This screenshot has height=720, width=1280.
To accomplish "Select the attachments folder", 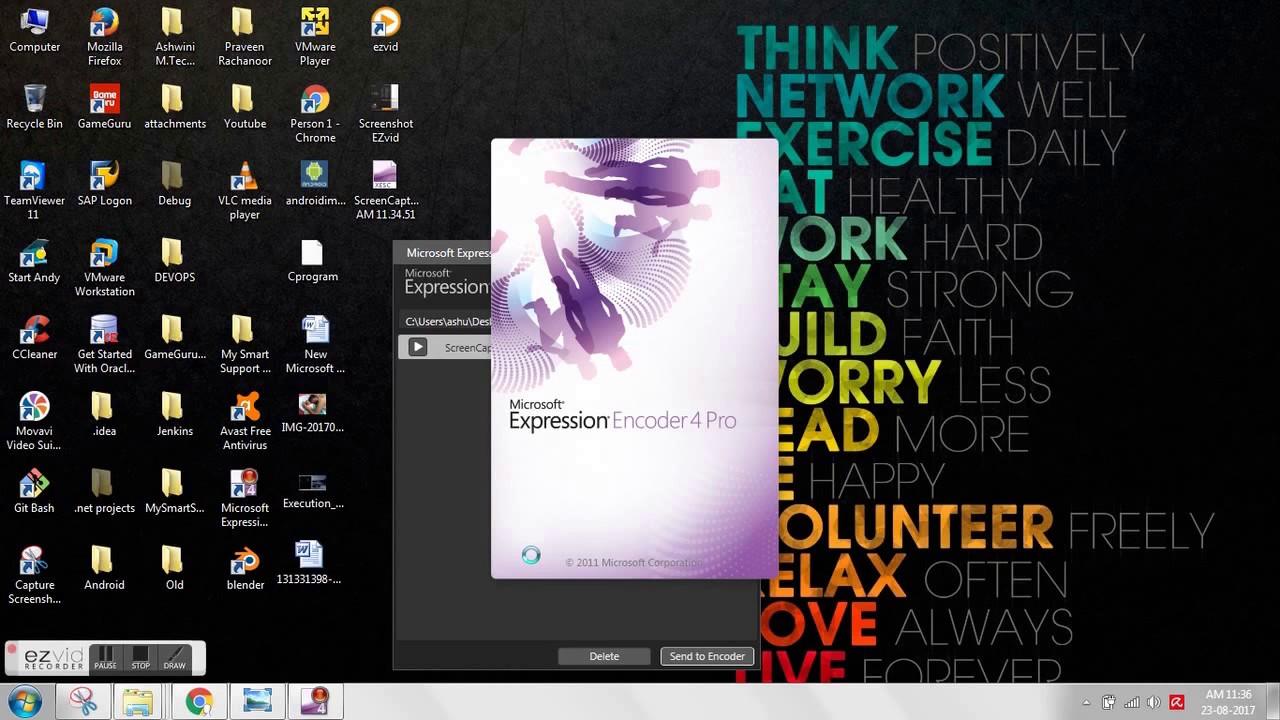I will click(x=174, y=107).
